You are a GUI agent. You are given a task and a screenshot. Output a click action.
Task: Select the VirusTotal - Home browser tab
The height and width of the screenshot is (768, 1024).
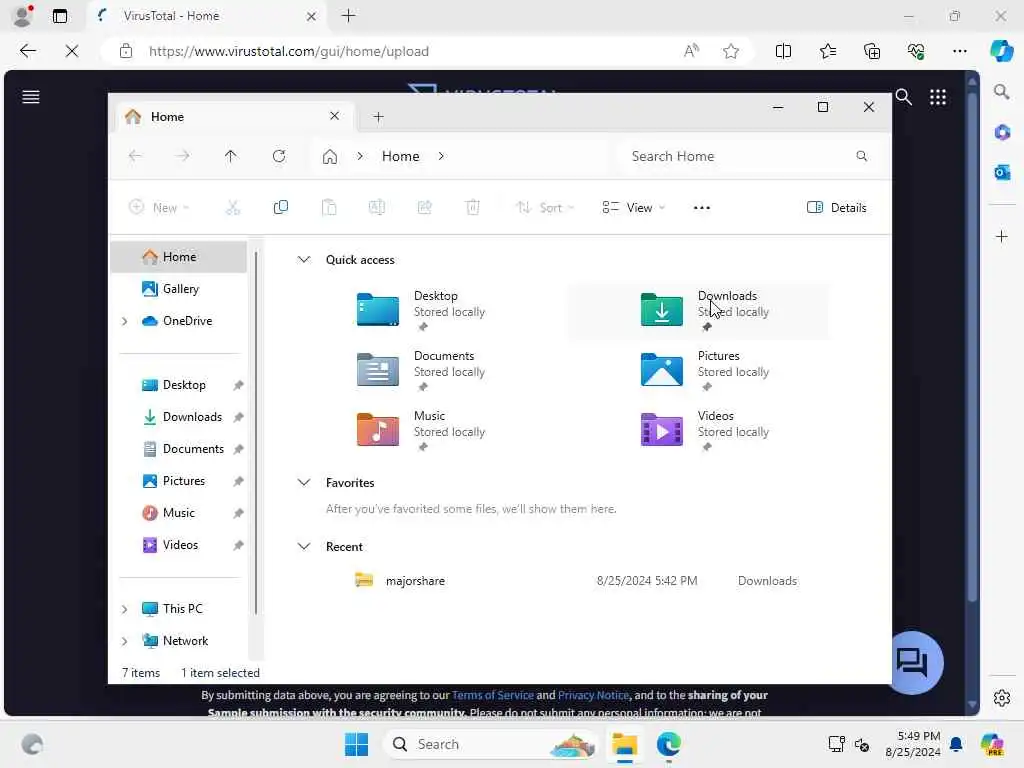(x=206, y=16)
